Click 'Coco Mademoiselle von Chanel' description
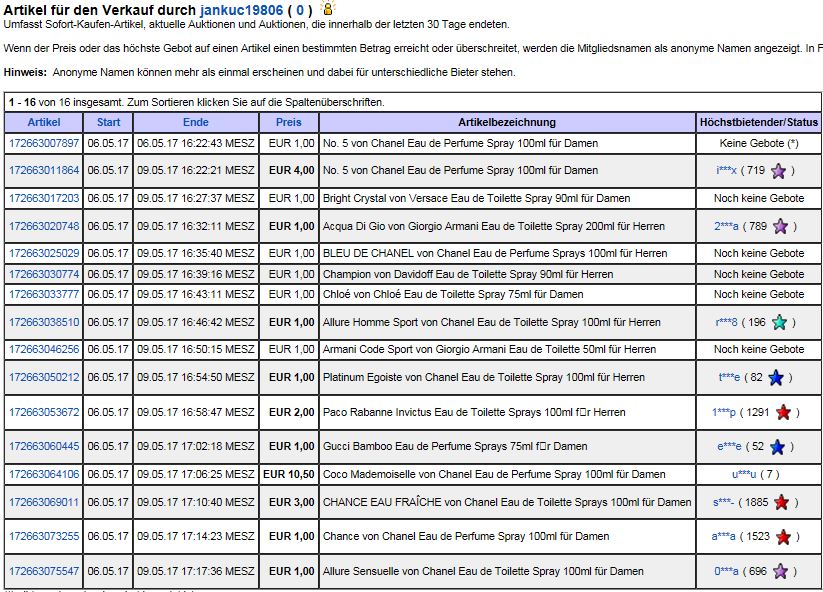823x592 pixels. (494, 474)
